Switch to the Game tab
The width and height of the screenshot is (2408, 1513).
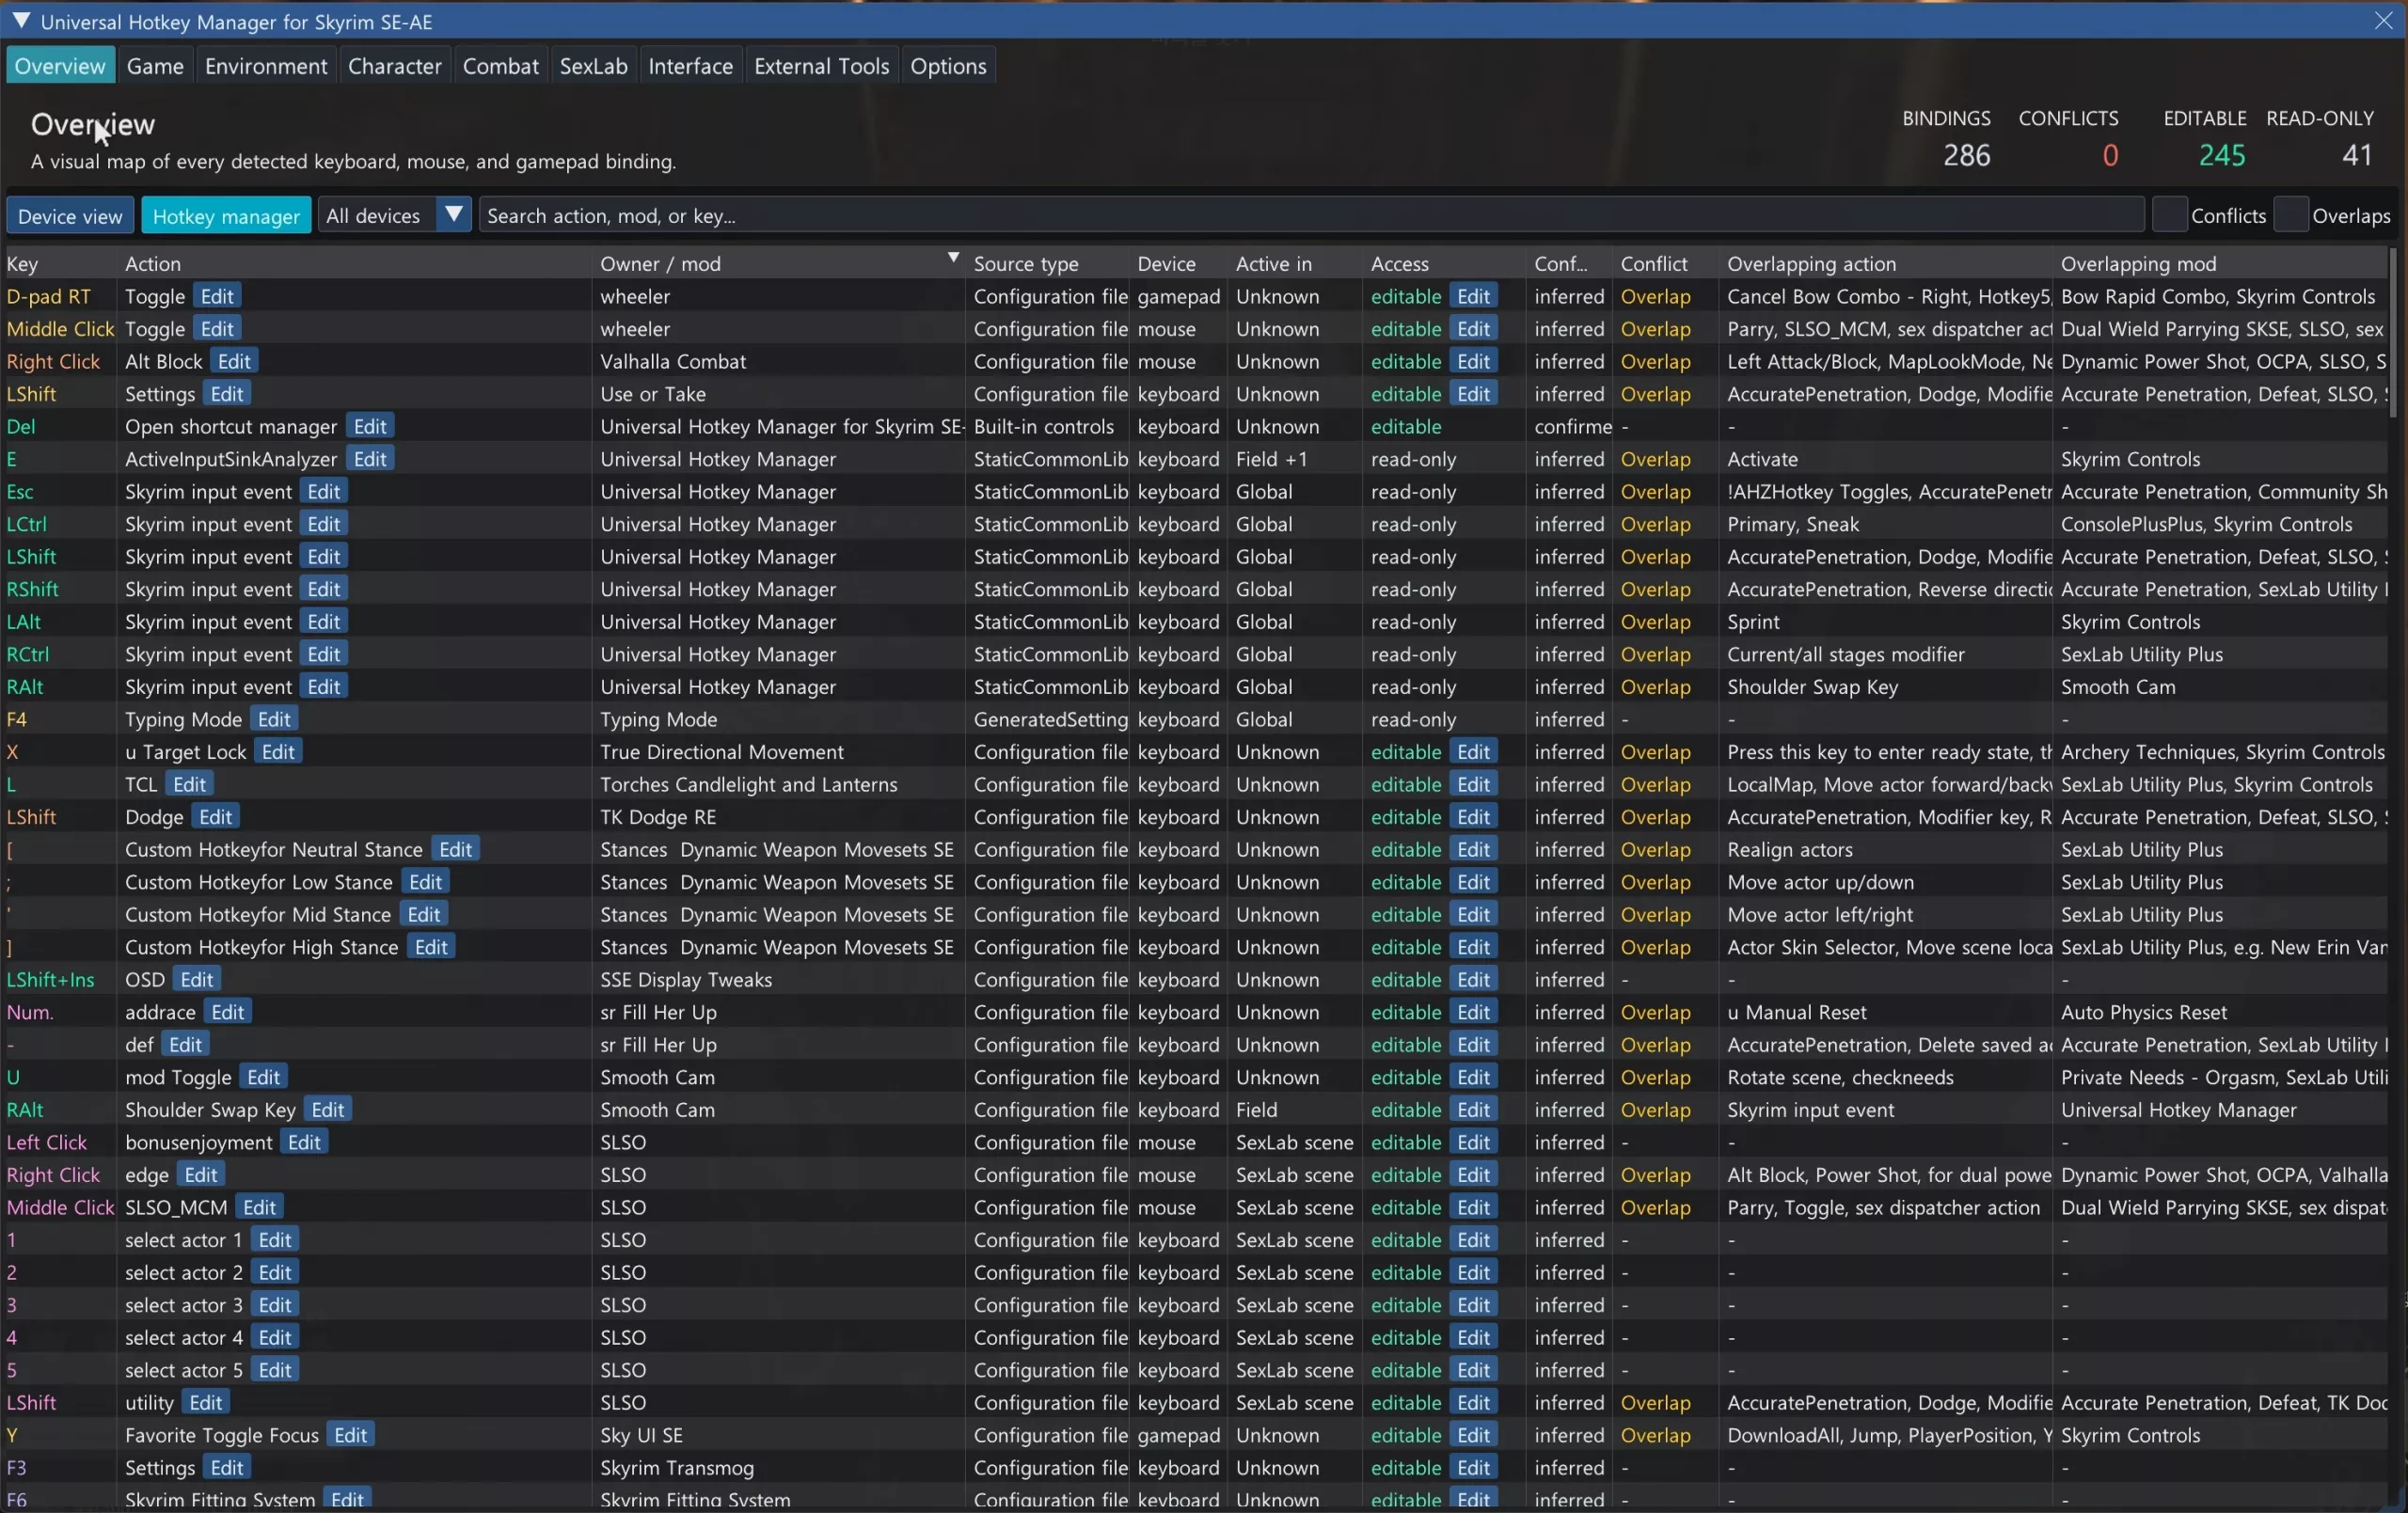click(x=155, y=66)
